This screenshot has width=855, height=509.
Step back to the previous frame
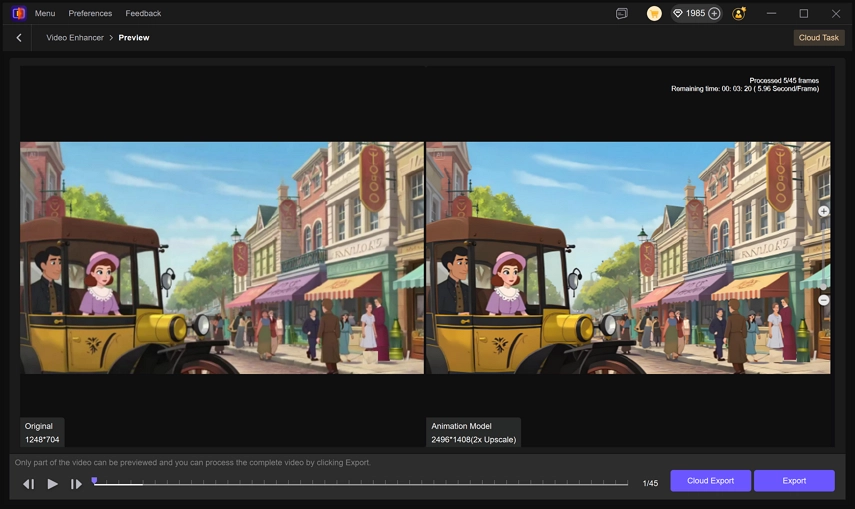(29, 484)
